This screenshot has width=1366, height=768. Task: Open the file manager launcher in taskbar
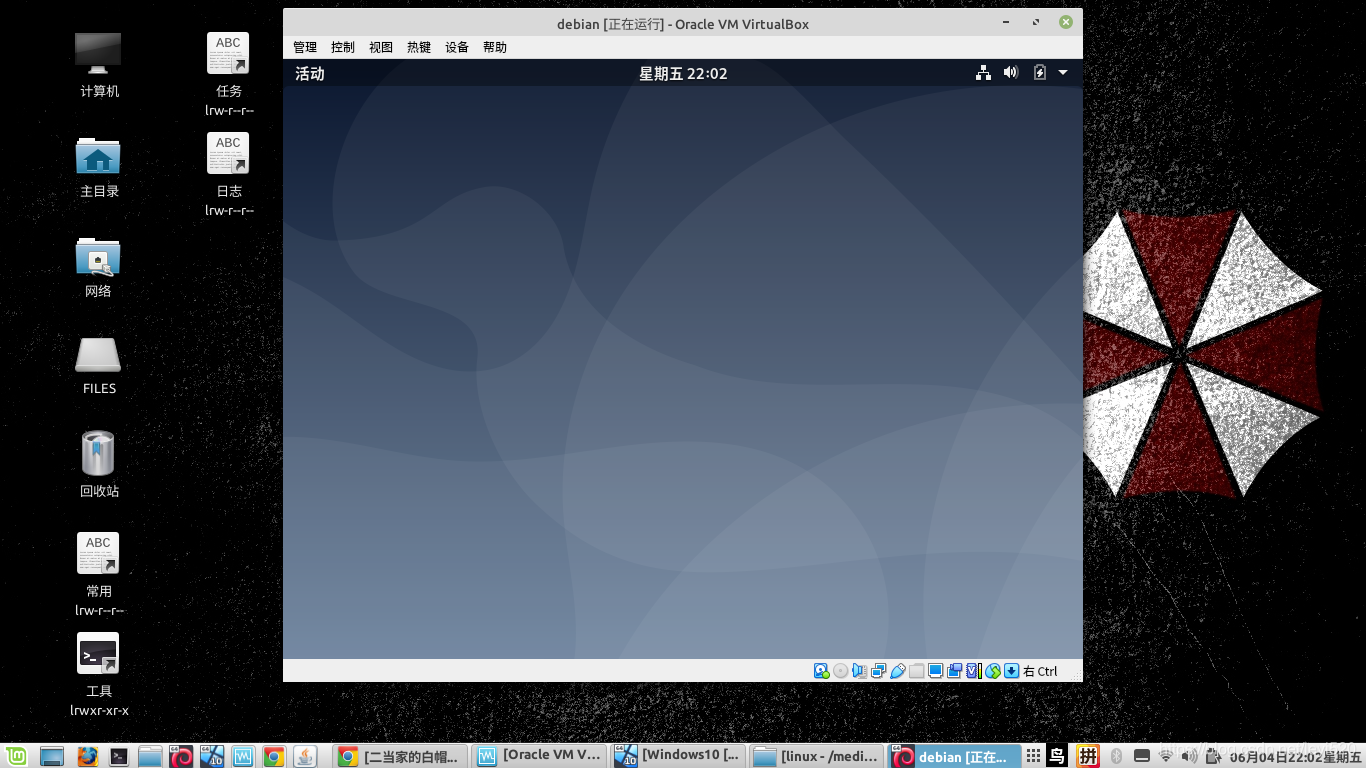click(150, 757)
